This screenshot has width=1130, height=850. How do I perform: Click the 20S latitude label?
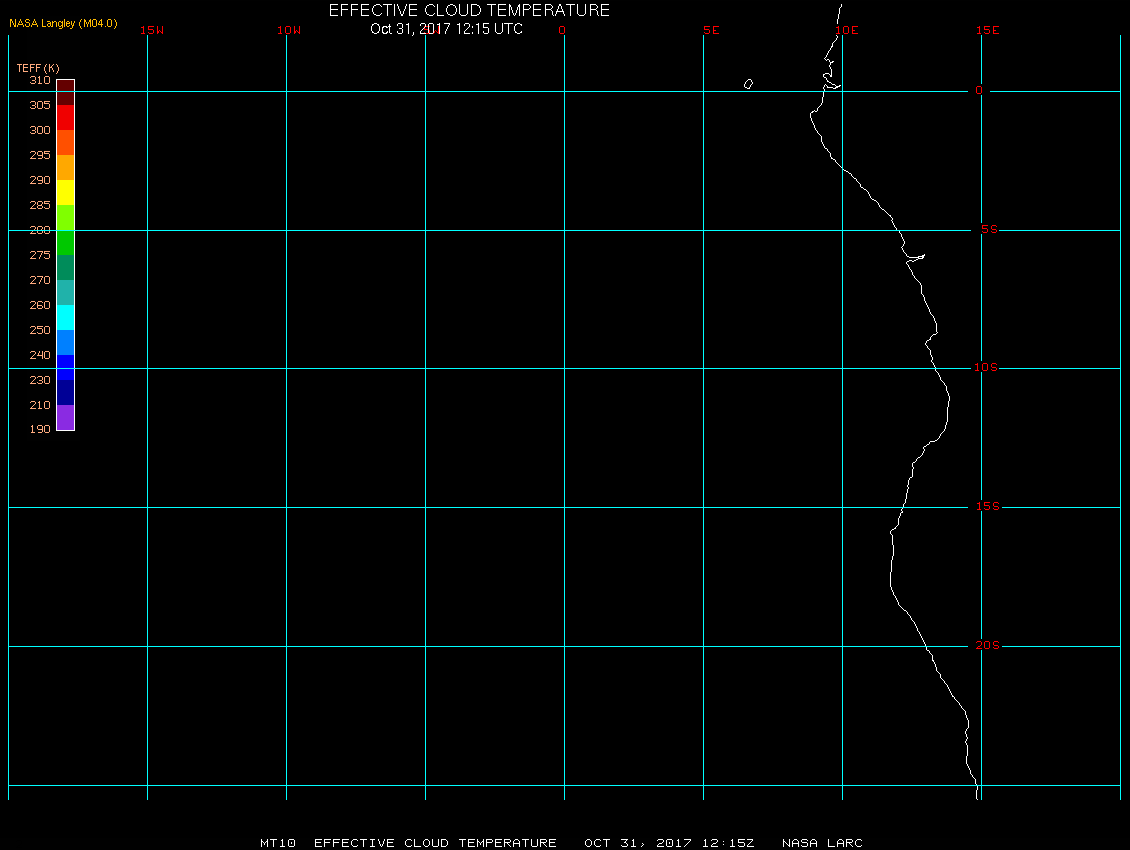click(x=988, y=645)
